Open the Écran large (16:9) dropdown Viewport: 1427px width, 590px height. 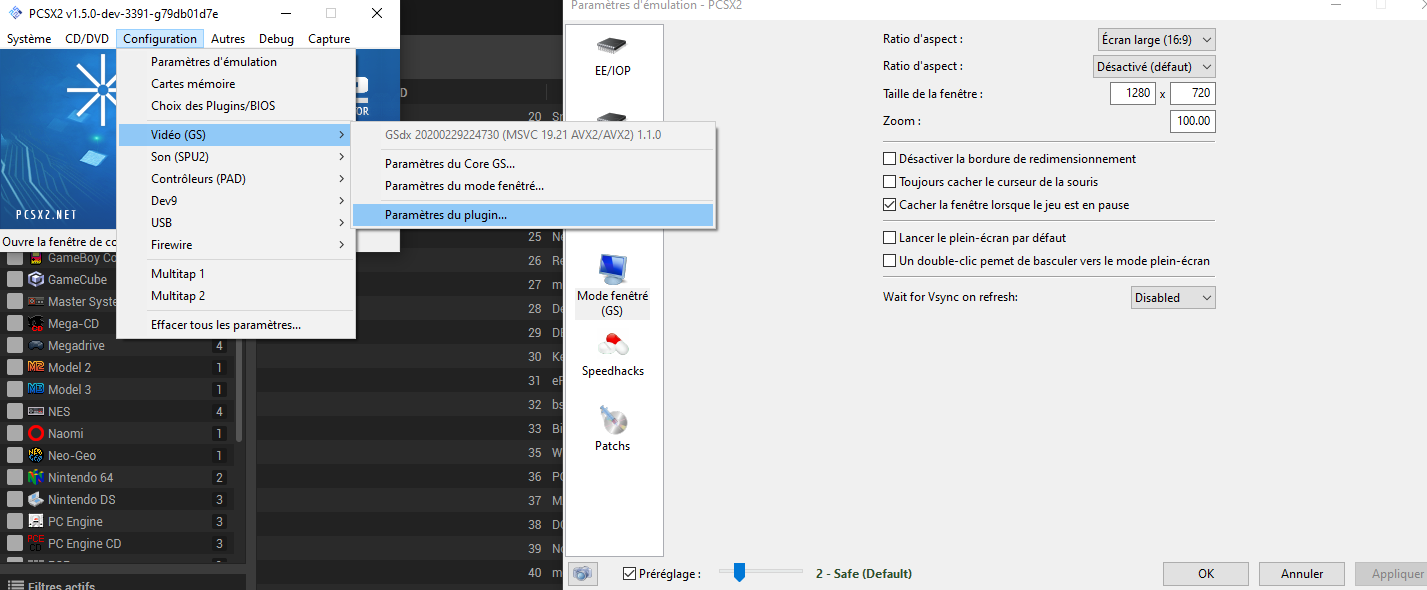[1157, 40]
